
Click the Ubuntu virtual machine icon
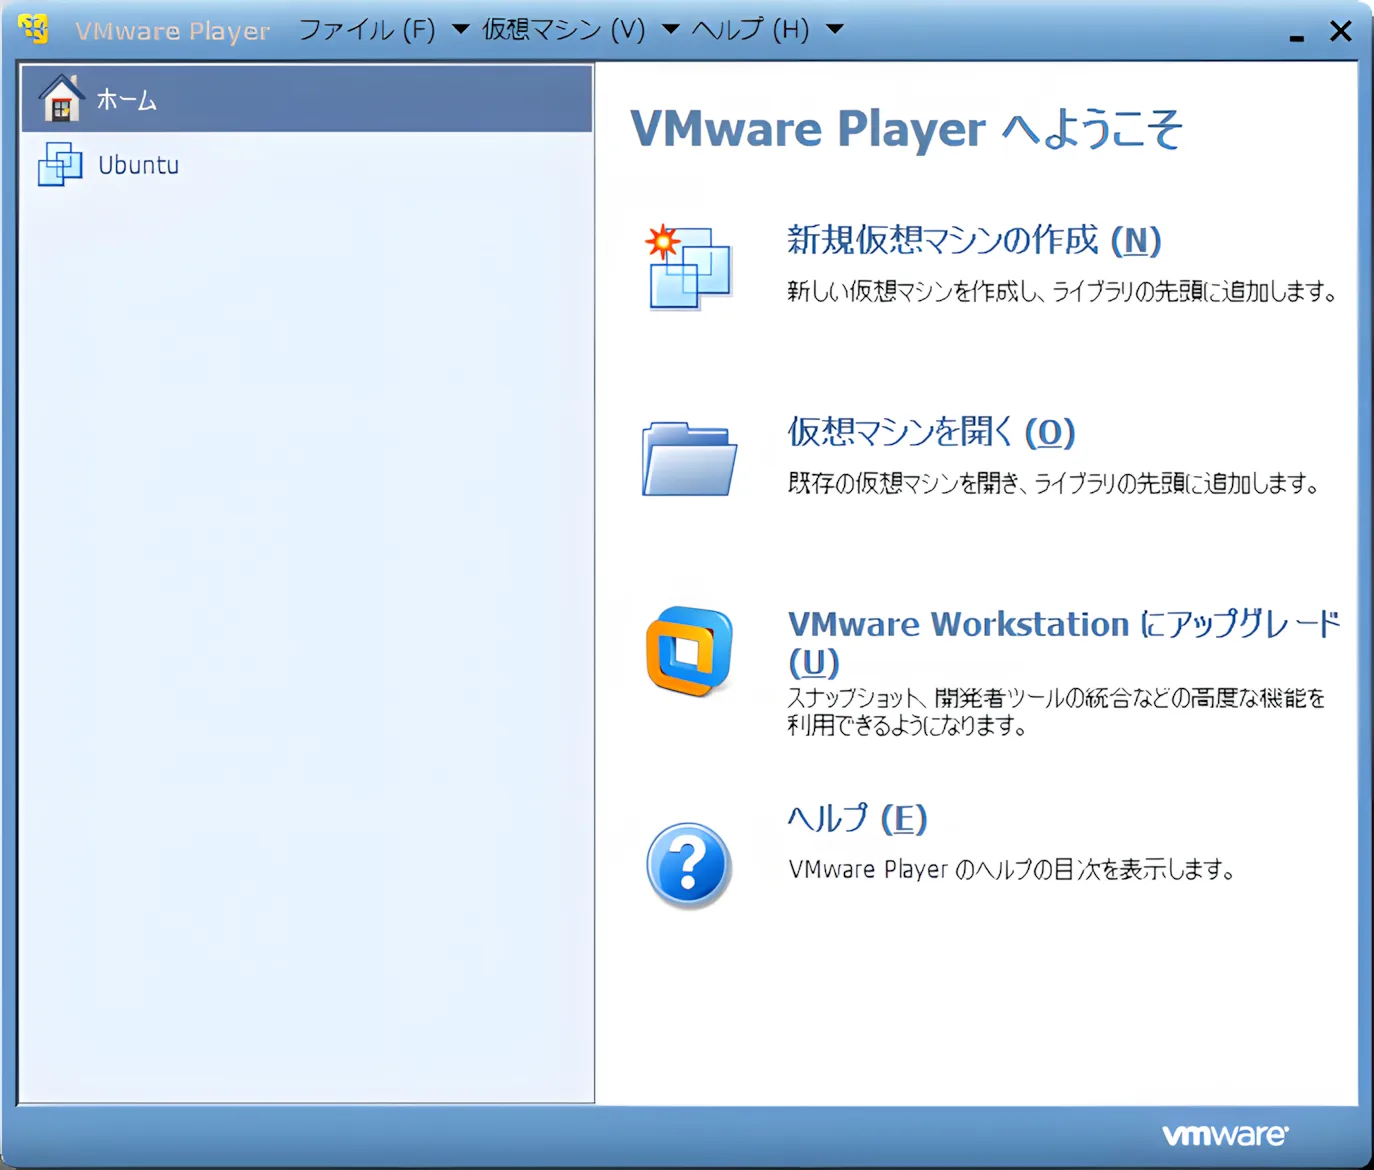pyautogui.click(x=60, y=165)
